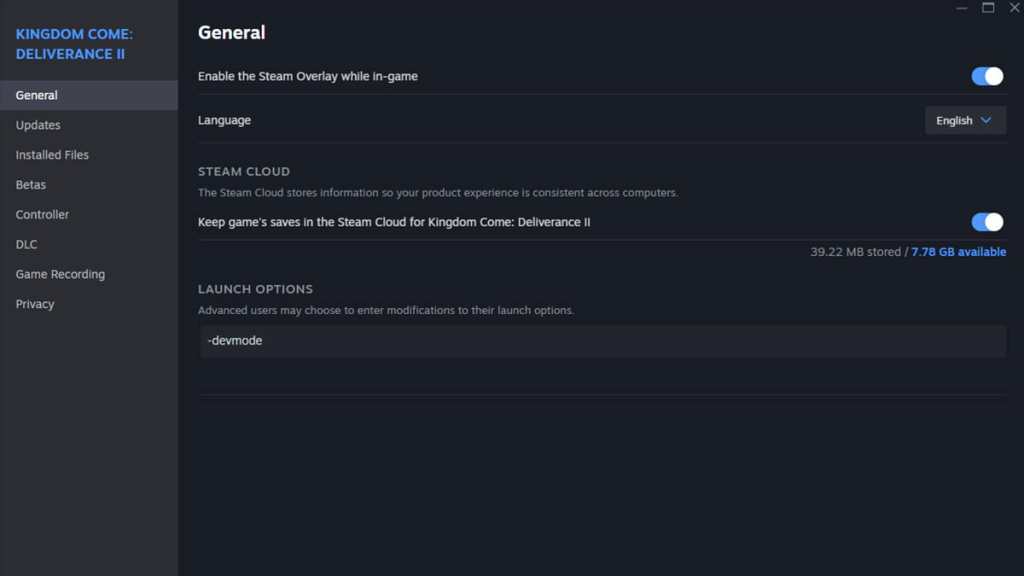Image resolution: width=1024 pixels, height=576 pixels.
Task: Open Game Recording settings
Action: [x=60, y=274]
